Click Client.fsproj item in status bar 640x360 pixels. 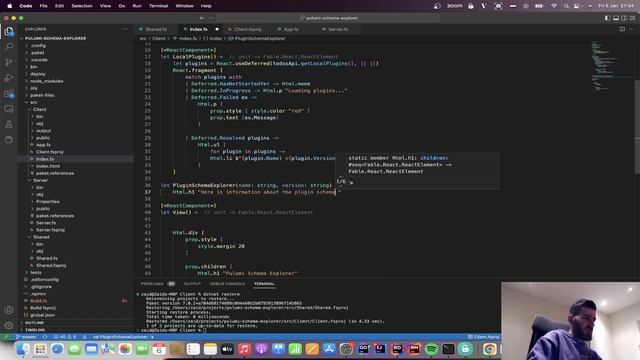(x=484, y=337)
